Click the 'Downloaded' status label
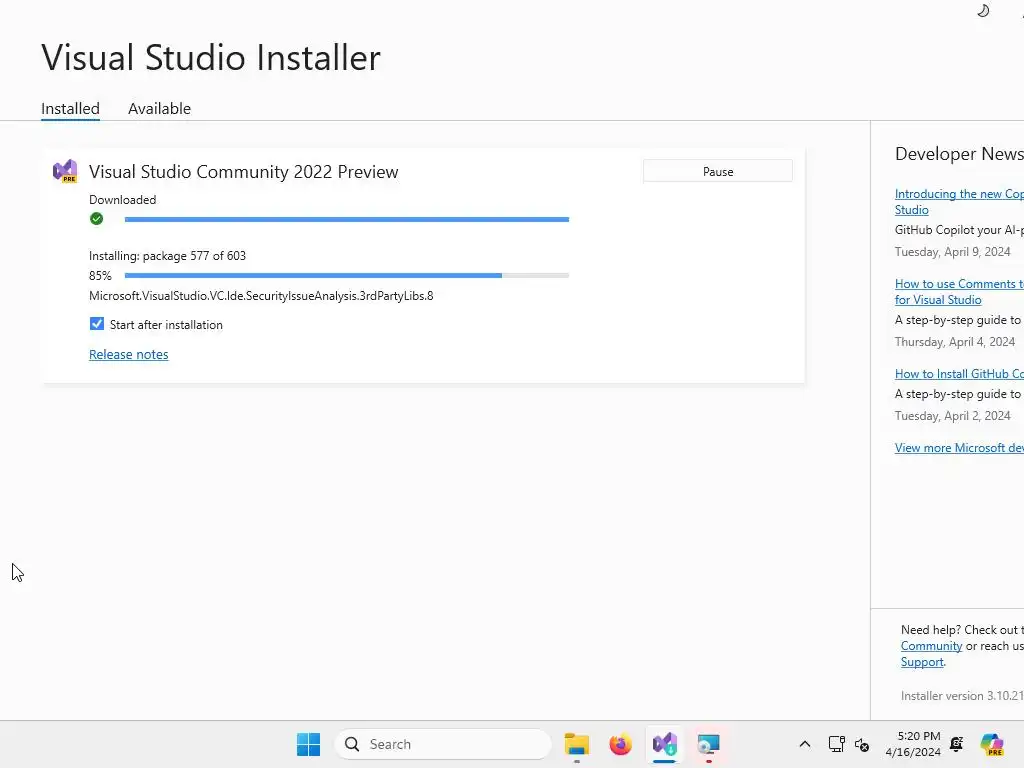 pos(123,200)
